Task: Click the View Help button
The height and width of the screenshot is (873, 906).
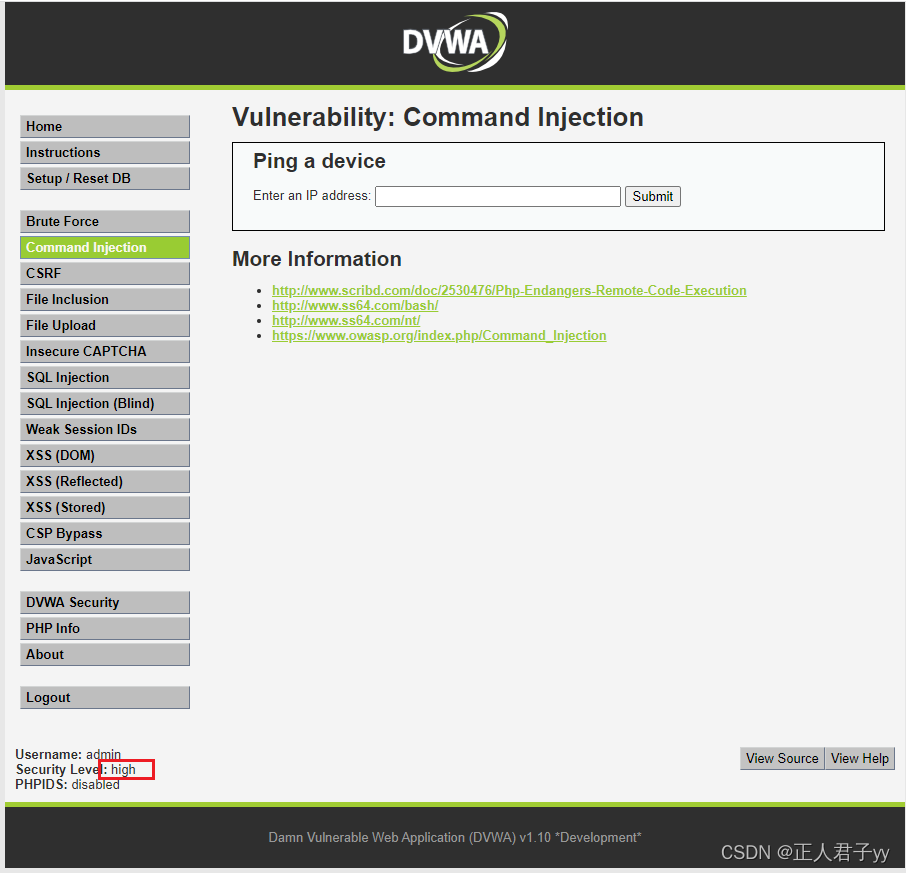Action: [859, 758]
